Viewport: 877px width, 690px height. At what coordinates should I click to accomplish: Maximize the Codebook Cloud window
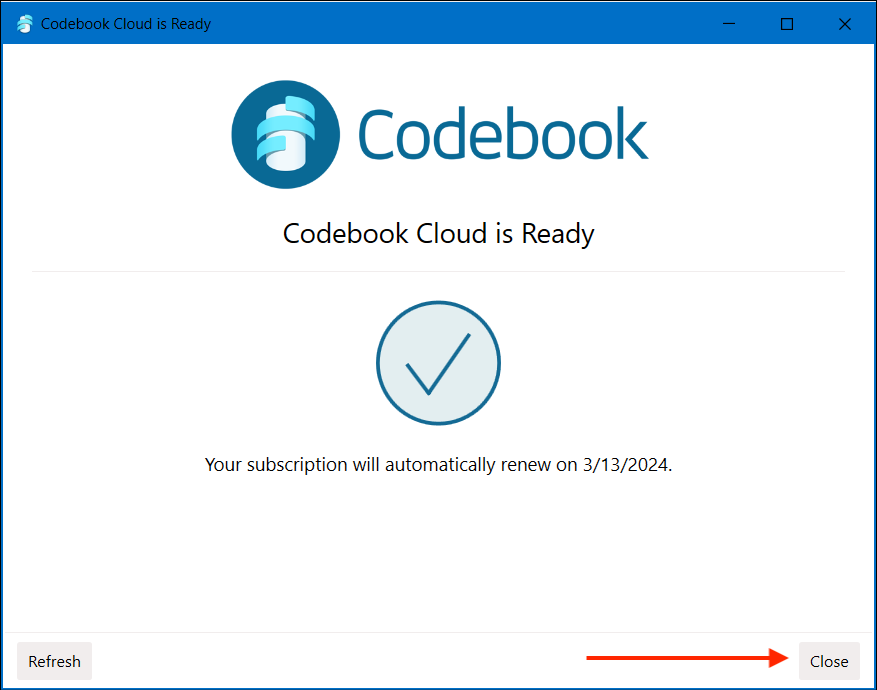coord(787,23)
